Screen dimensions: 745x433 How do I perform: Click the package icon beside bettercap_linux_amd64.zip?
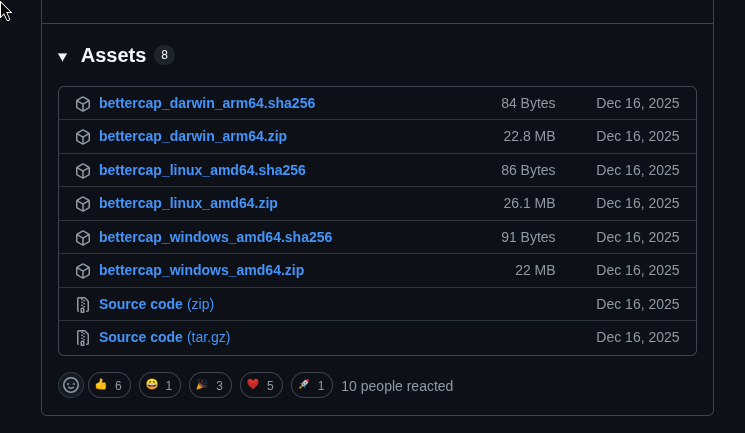pos(83,204)
